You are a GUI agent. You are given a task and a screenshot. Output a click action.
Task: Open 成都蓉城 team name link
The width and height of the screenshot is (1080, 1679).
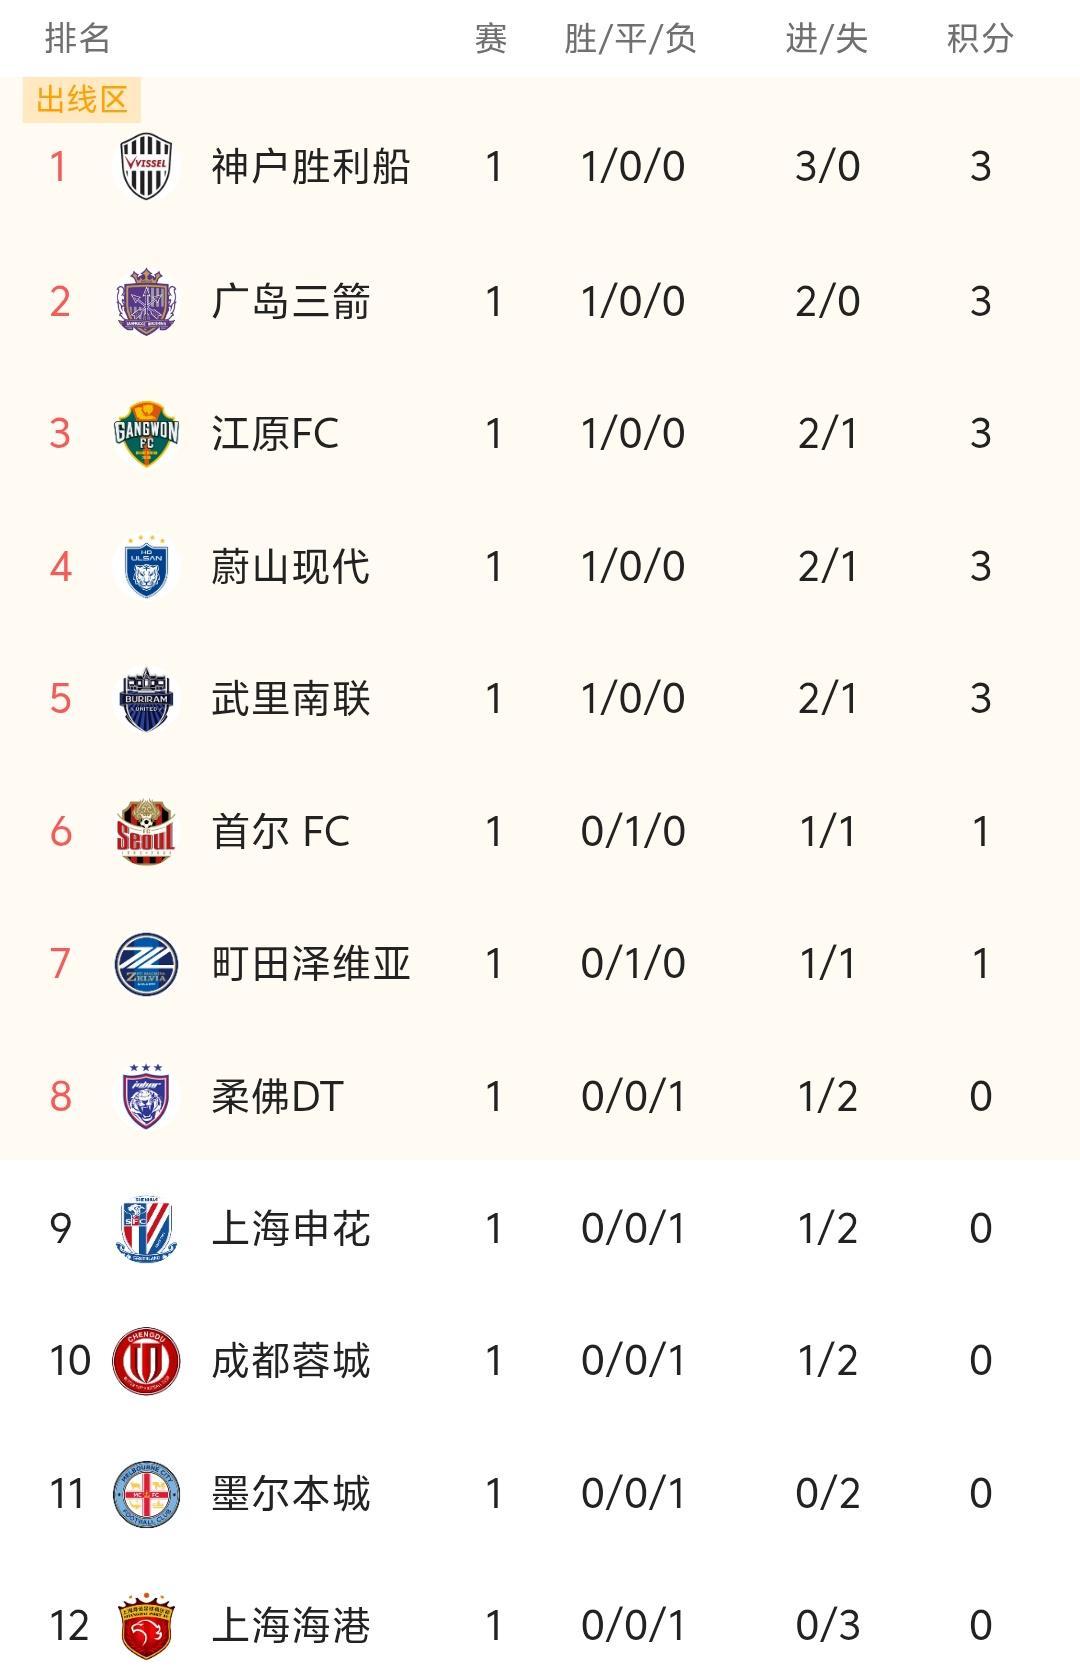point(291,1361)
